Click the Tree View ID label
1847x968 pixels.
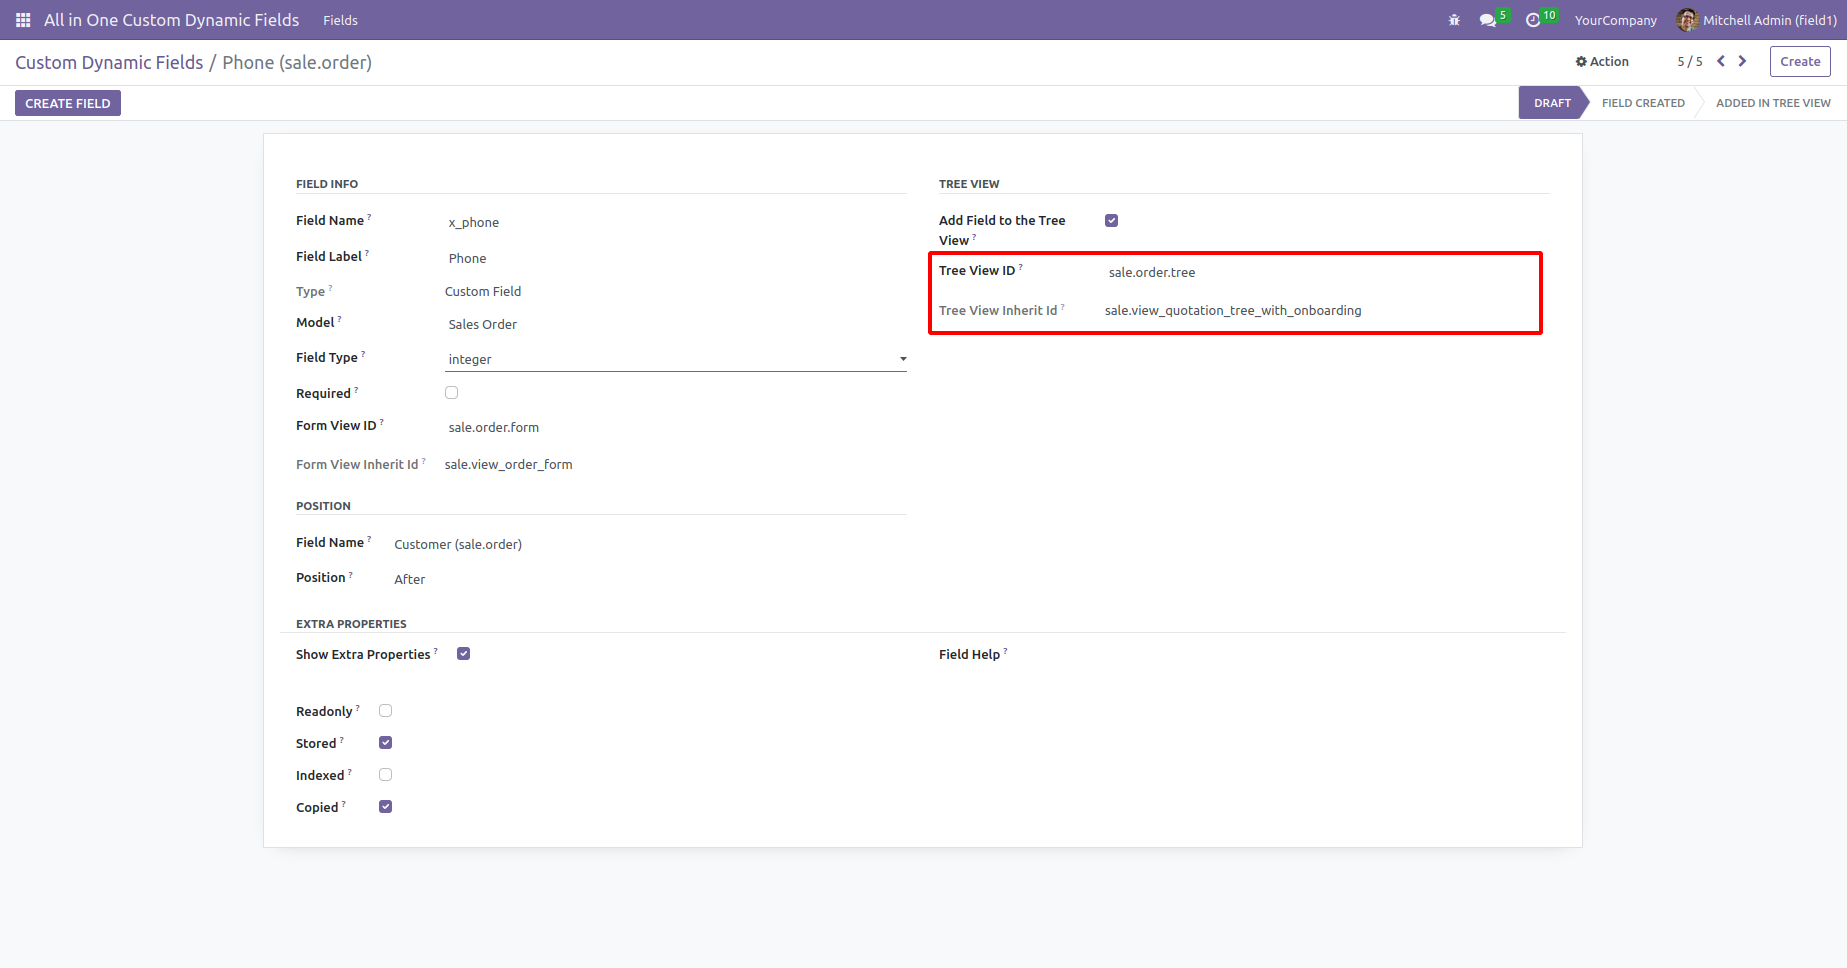tap(977, 270)
